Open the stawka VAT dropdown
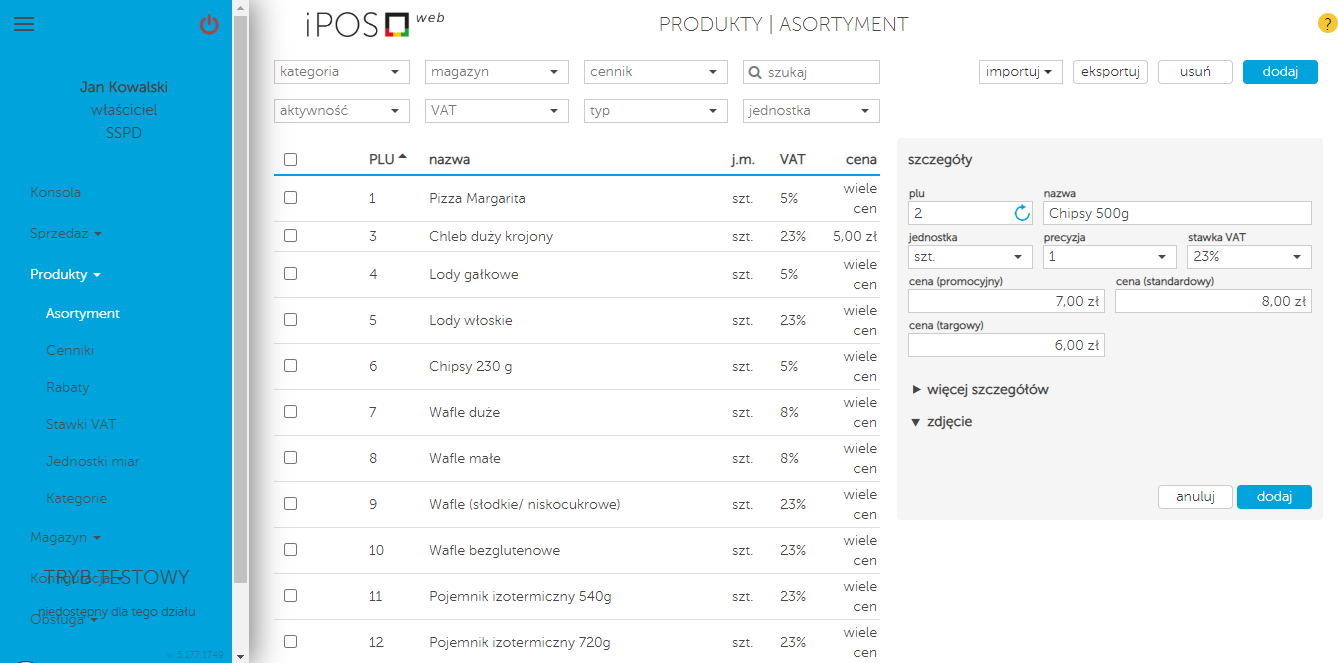 1248,257
